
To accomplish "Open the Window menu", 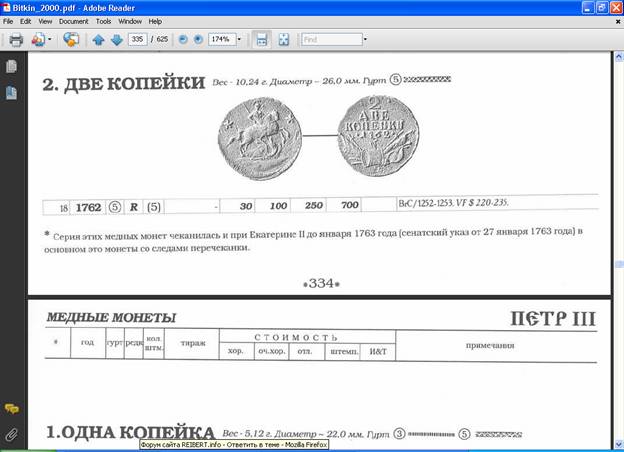I will pos(130,21).
